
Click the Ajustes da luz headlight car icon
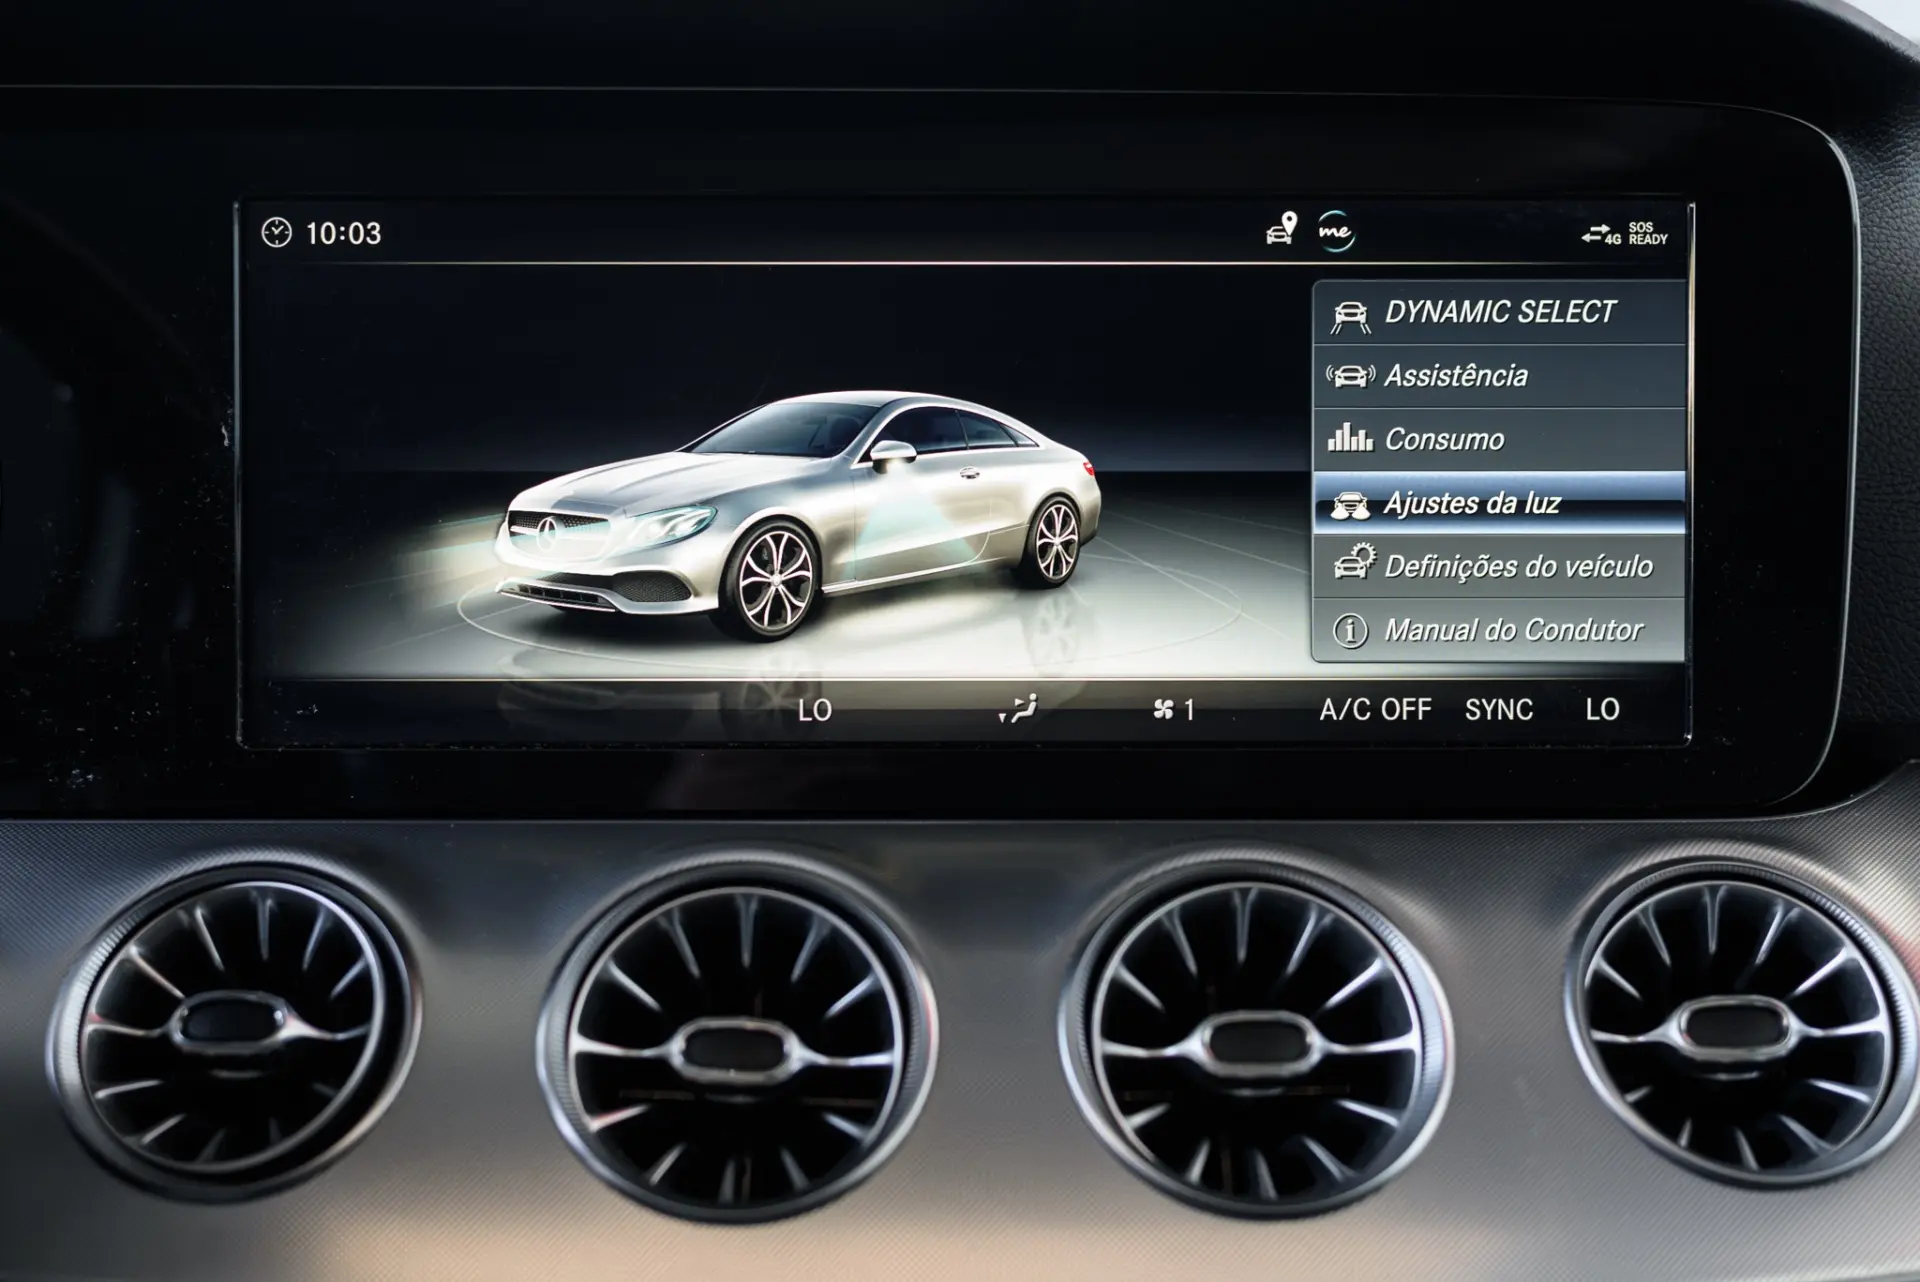coord(1350,505)
